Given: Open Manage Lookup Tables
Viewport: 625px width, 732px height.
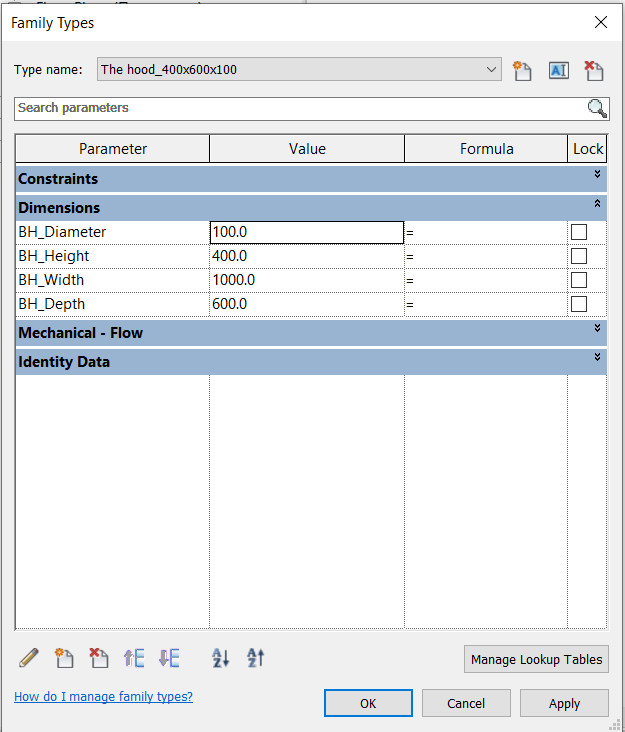Looking at the screenshot, I should 536,659.
